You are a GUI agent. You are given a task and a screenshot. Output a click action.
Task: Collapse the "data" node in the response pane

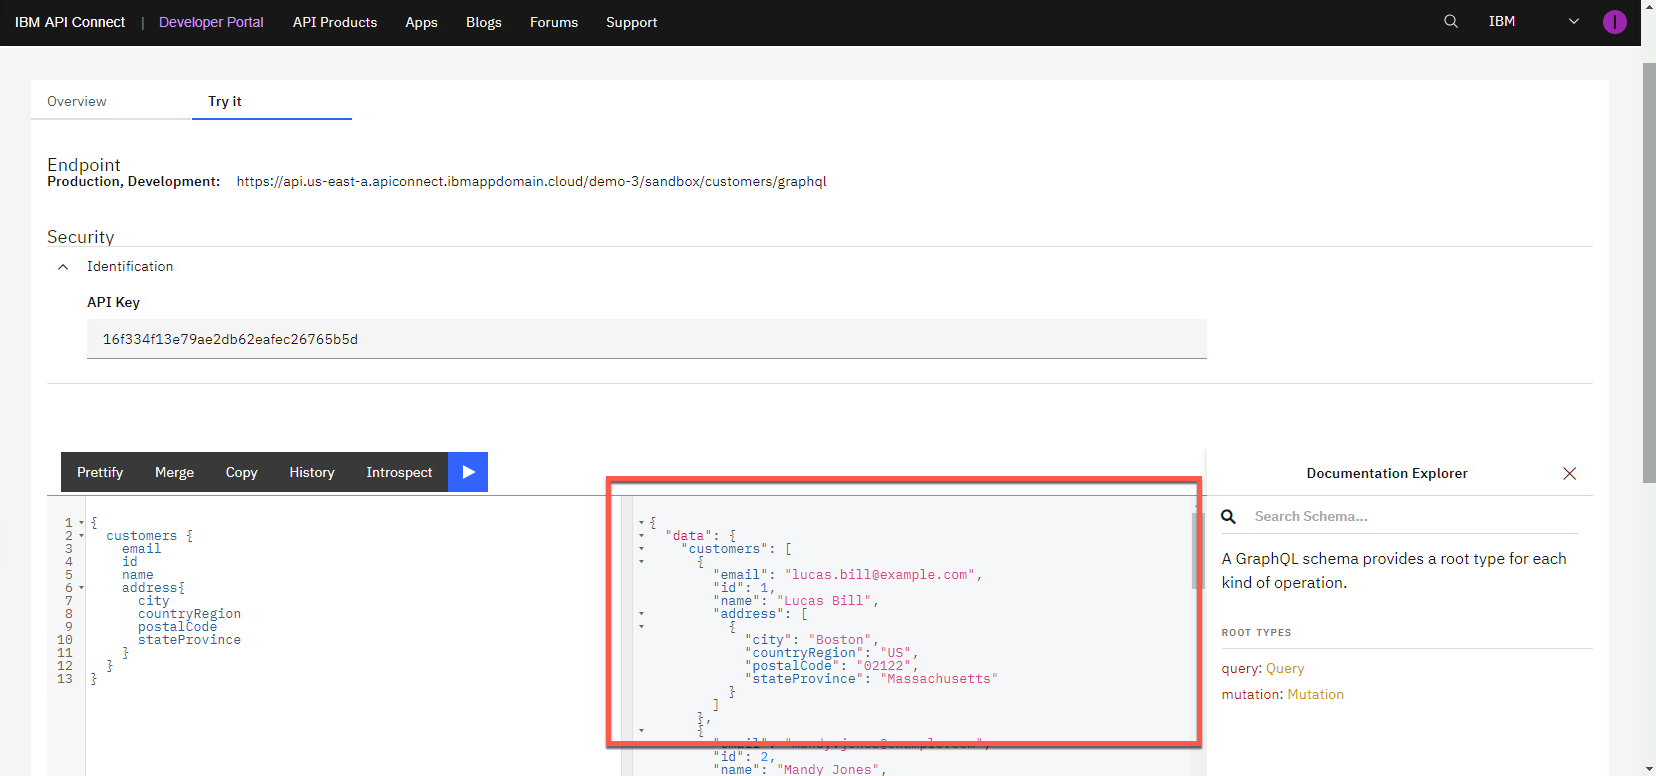click(641, 536)
